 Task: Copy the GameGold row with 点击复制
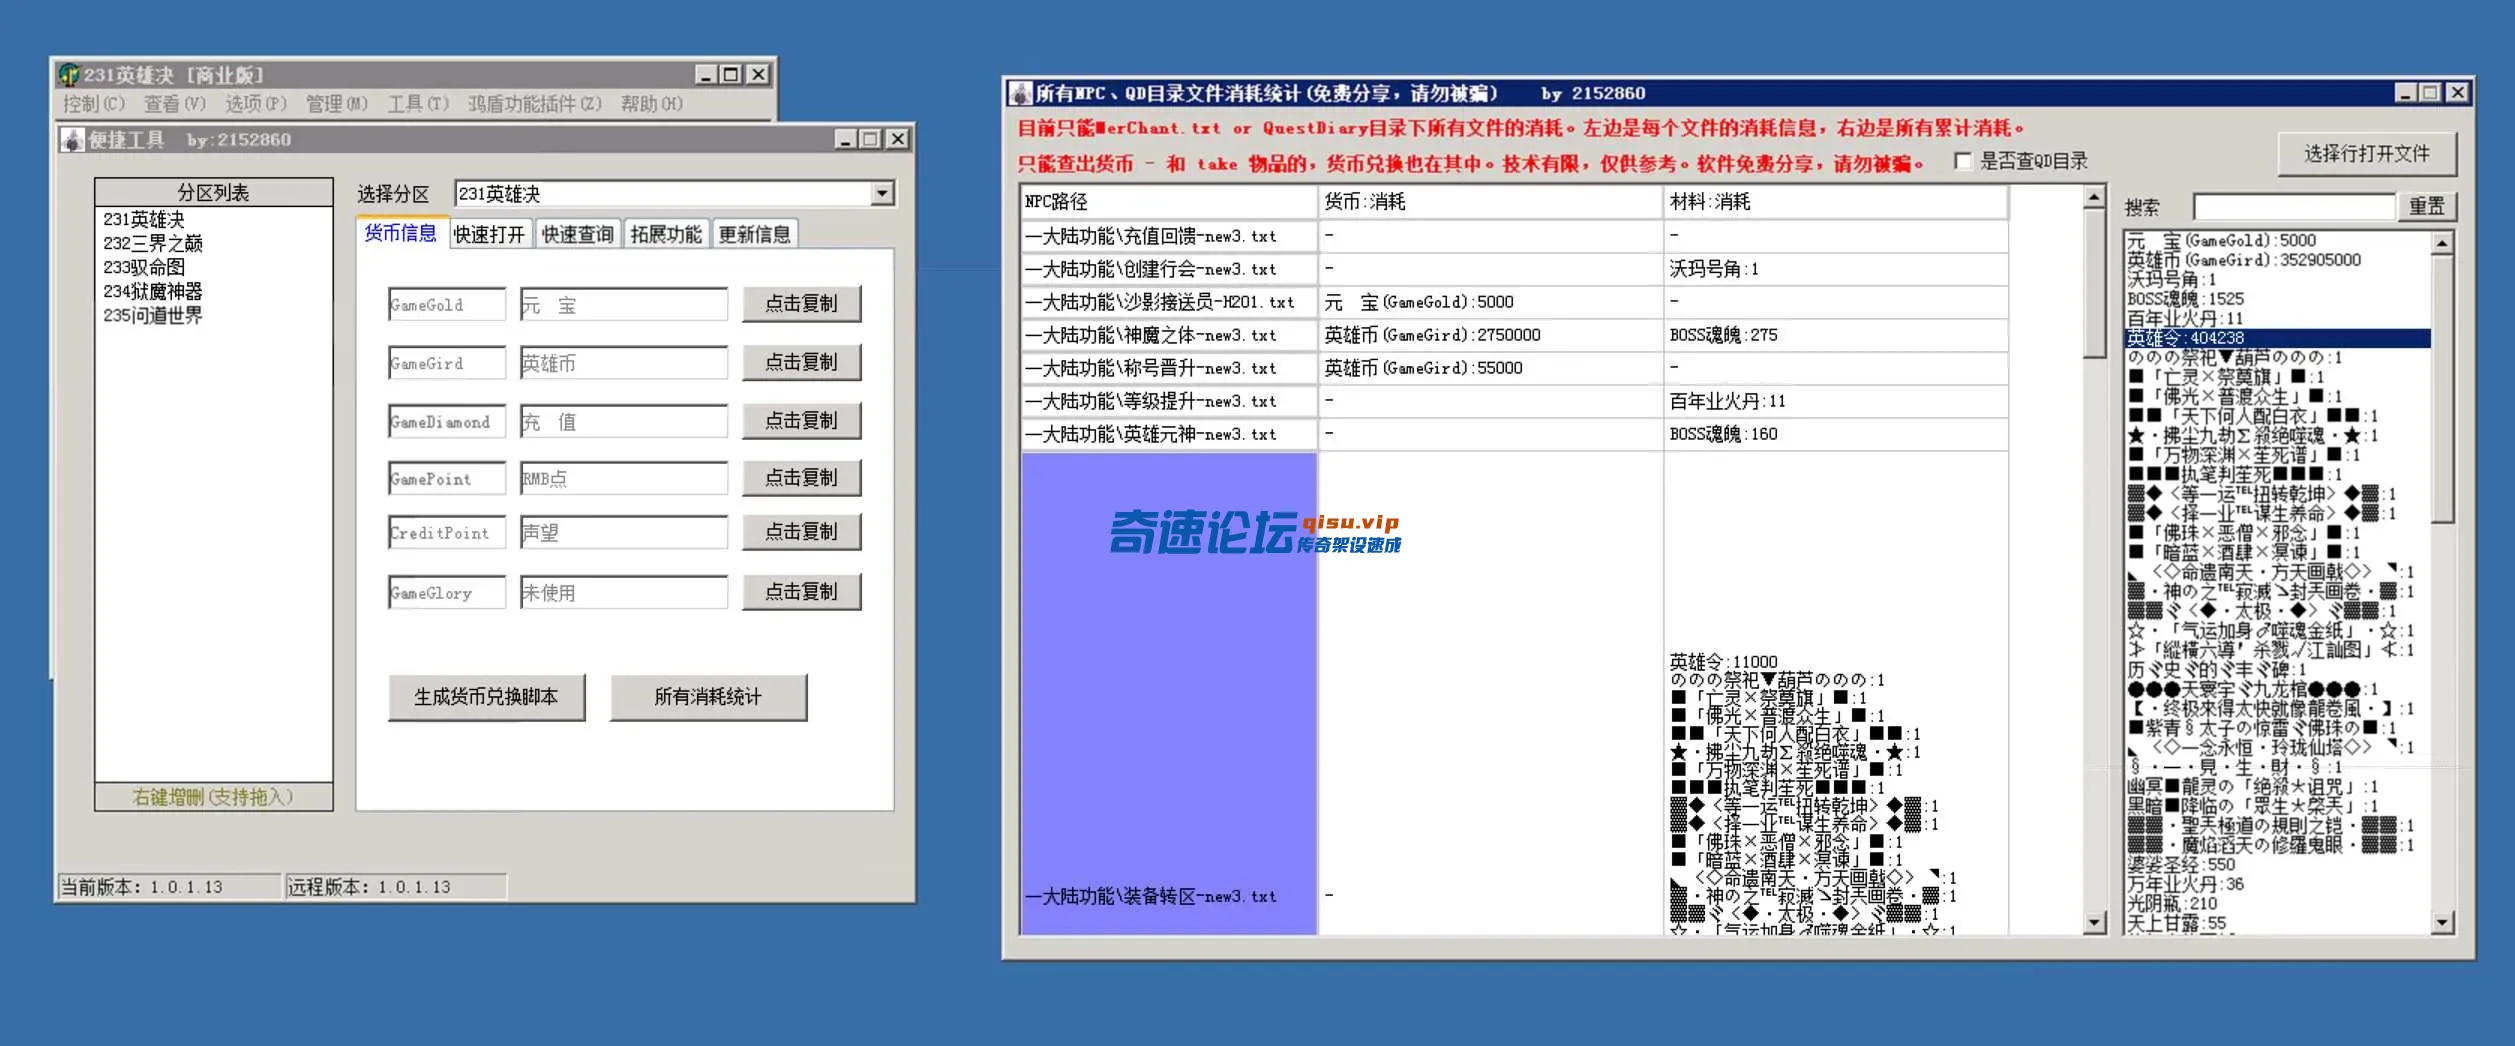pyautogui.click(x=801, y=303)
